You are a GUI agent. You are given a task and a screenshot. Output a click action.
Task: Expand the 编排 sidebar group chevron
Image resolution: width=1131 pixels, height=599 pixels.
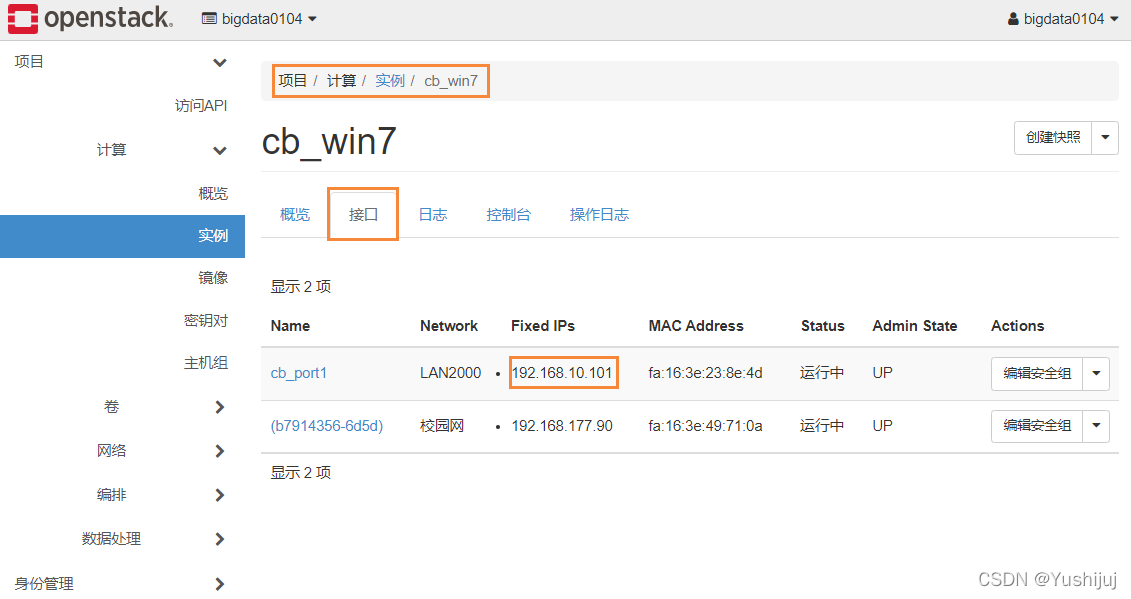[220, 495]
